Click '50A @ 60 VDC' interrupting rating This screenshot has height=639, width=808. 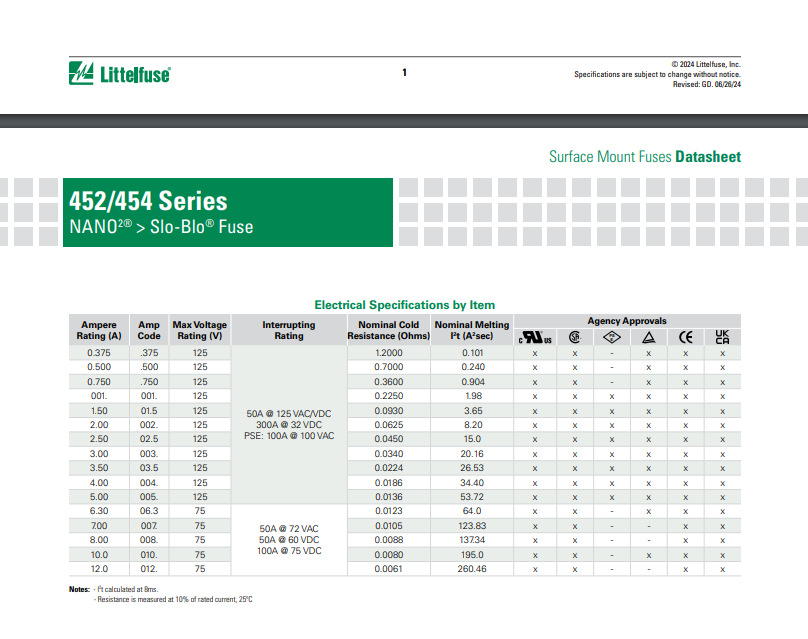[289, 540]
